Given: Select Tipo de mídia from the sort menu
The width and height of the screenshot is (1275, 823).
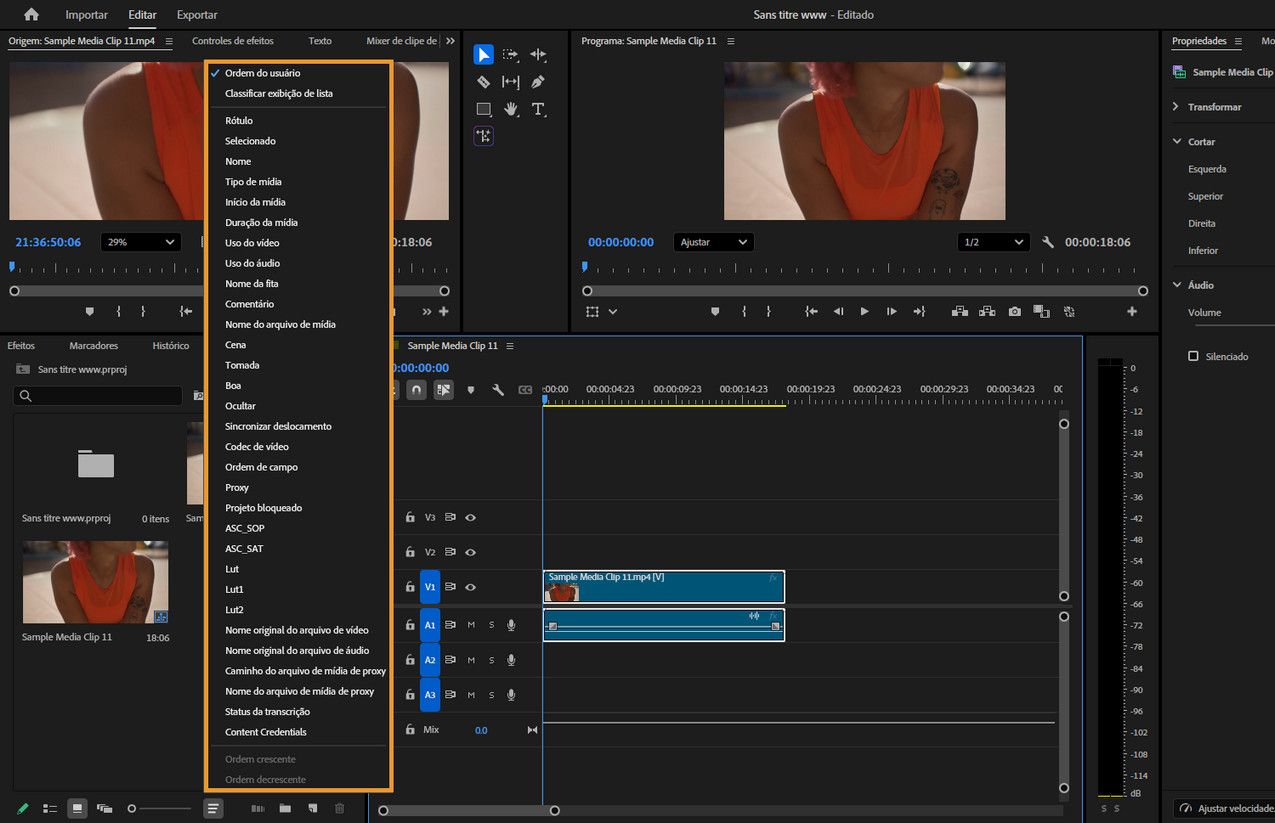Looking at the screenshot, I should click(x=252, y=181).
